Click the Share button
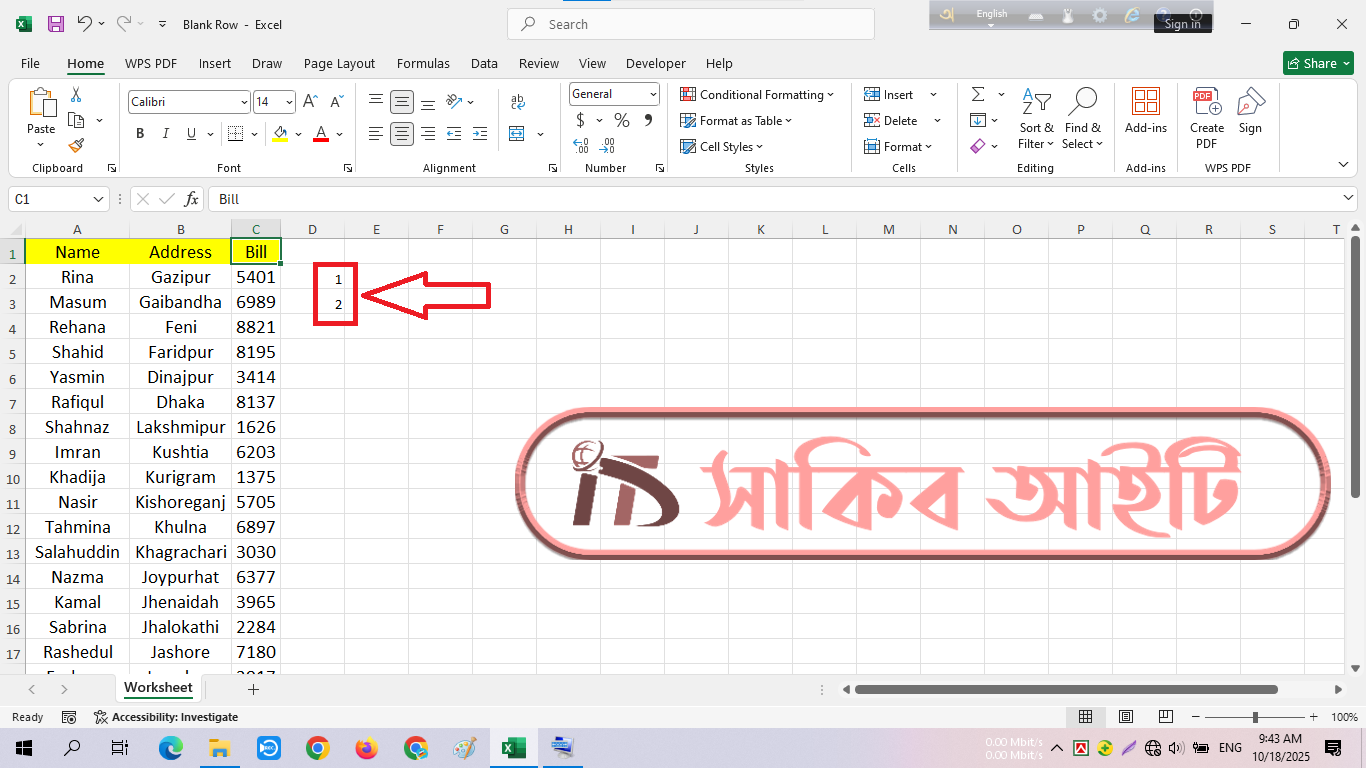 click(x=1318, y=63)
